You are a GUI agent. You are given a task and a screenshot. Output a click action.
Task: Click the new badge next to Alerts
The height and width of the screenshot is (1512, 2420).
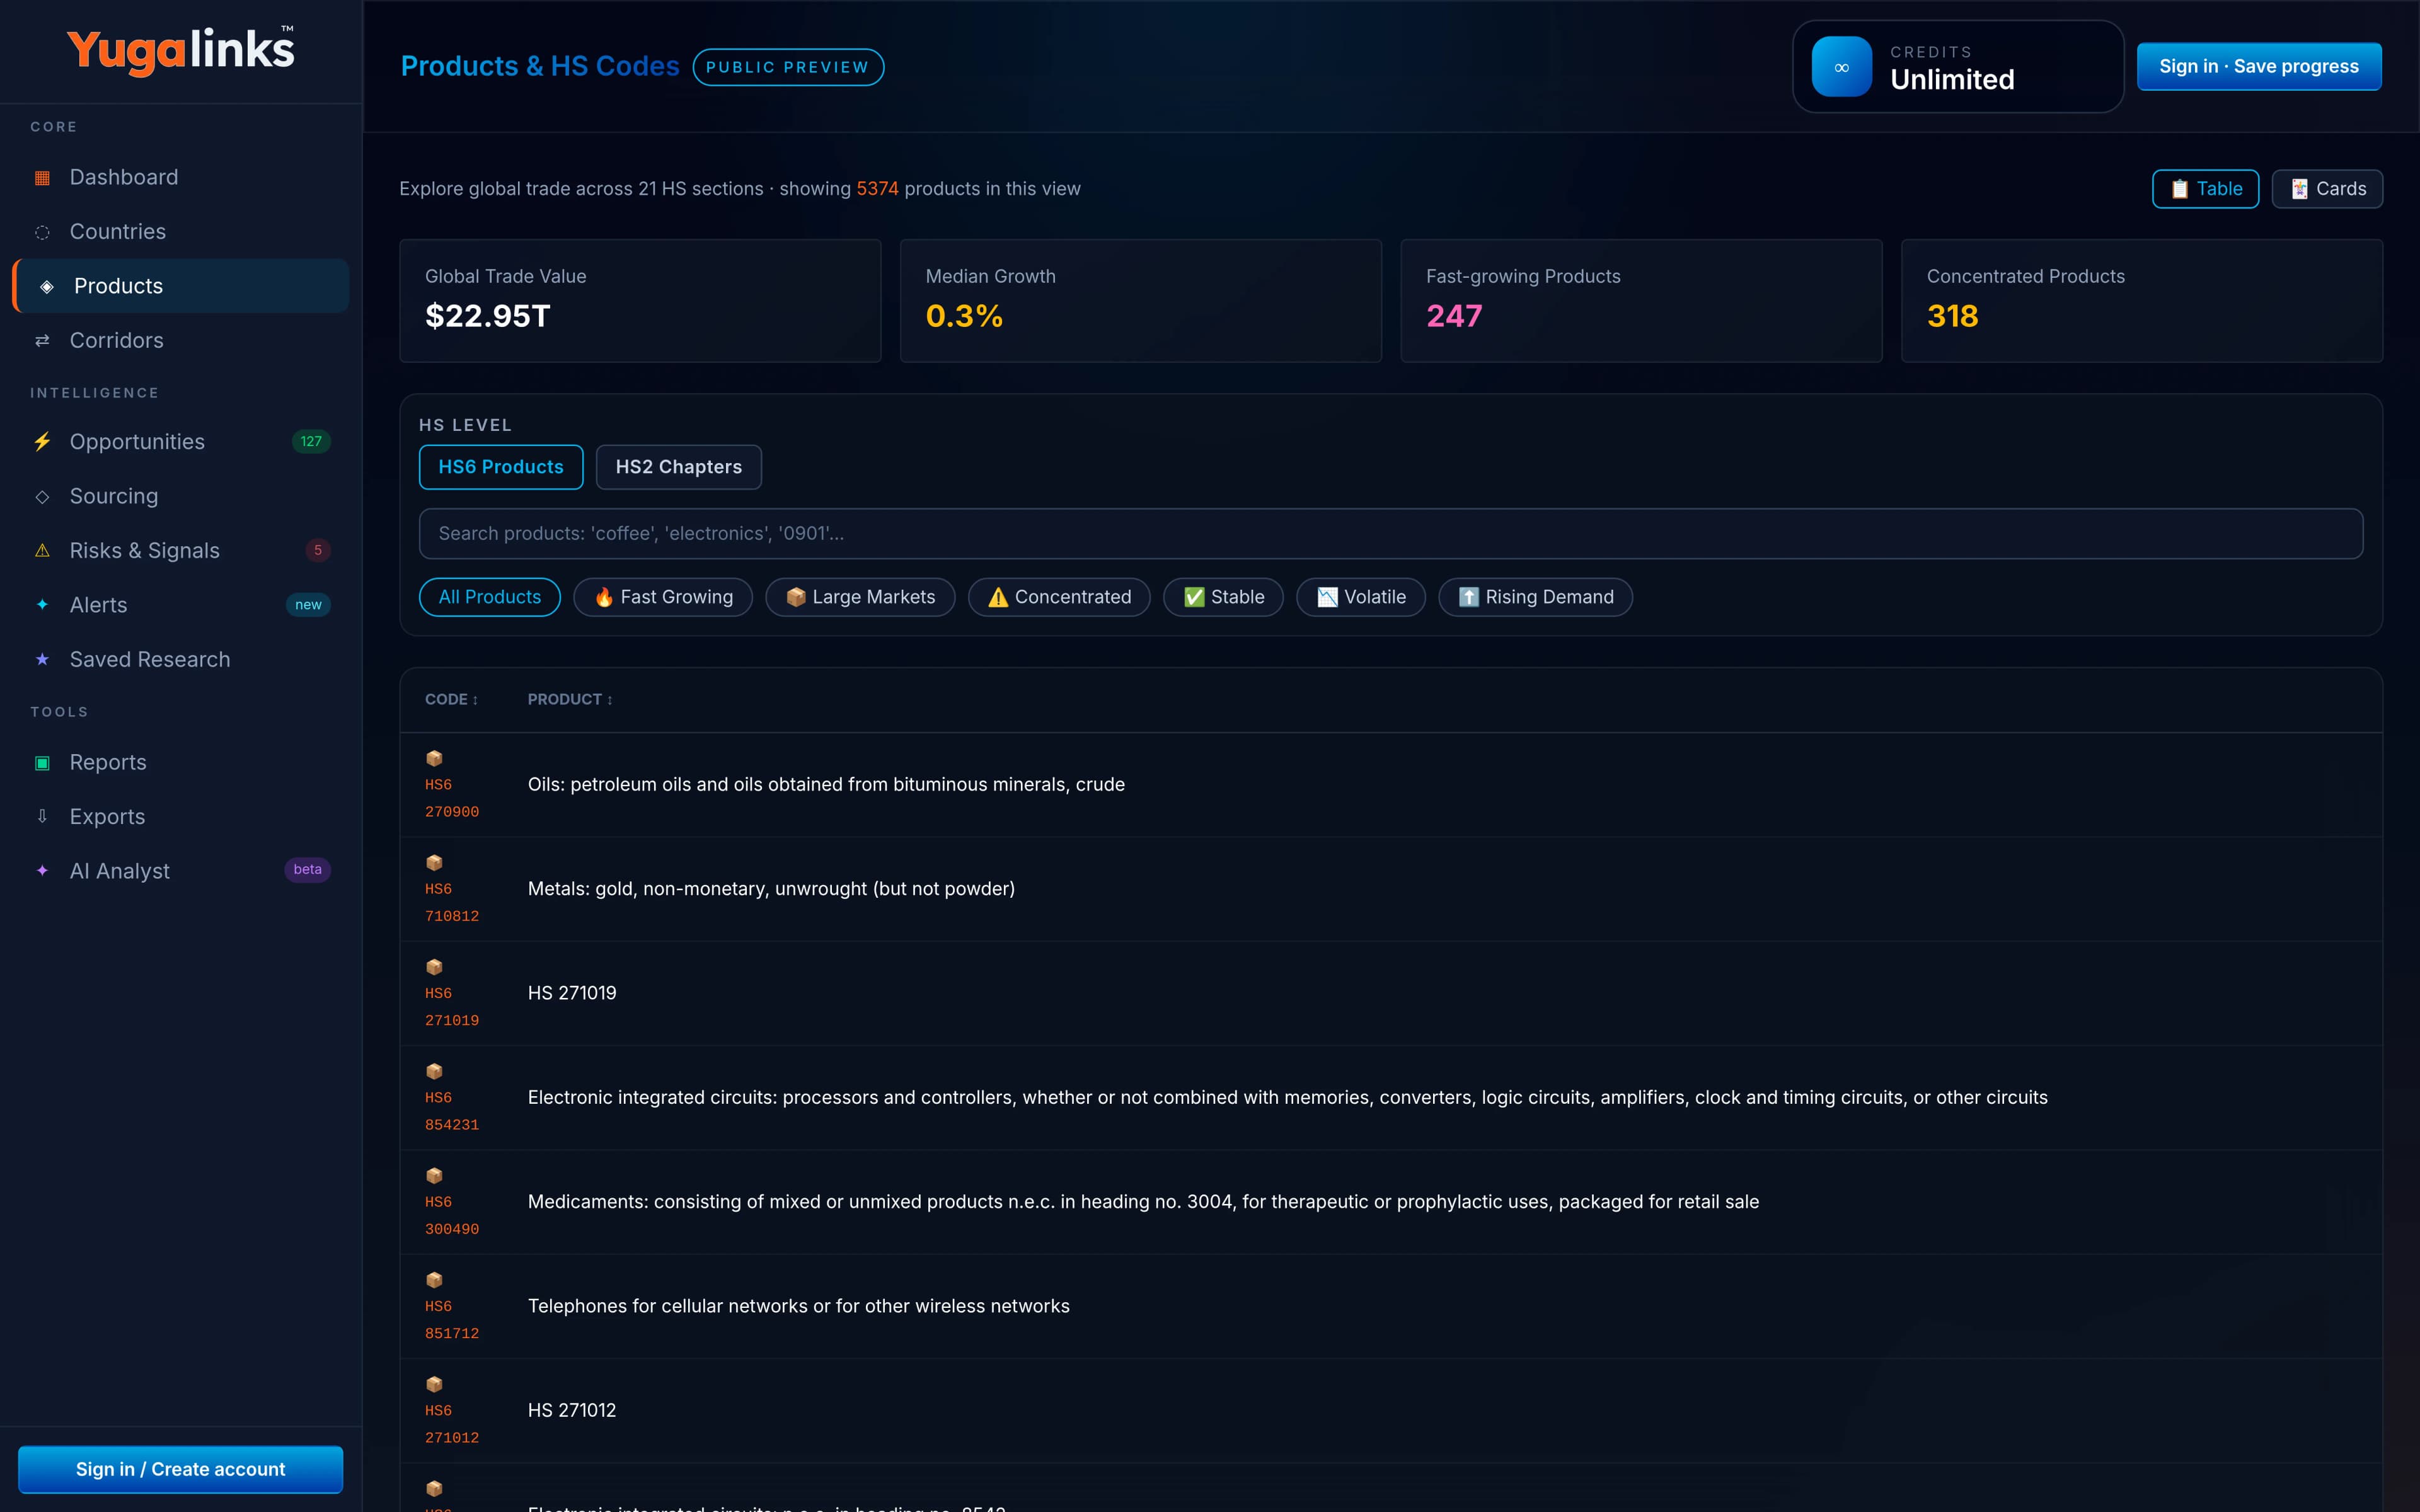[x=308, y=605]
